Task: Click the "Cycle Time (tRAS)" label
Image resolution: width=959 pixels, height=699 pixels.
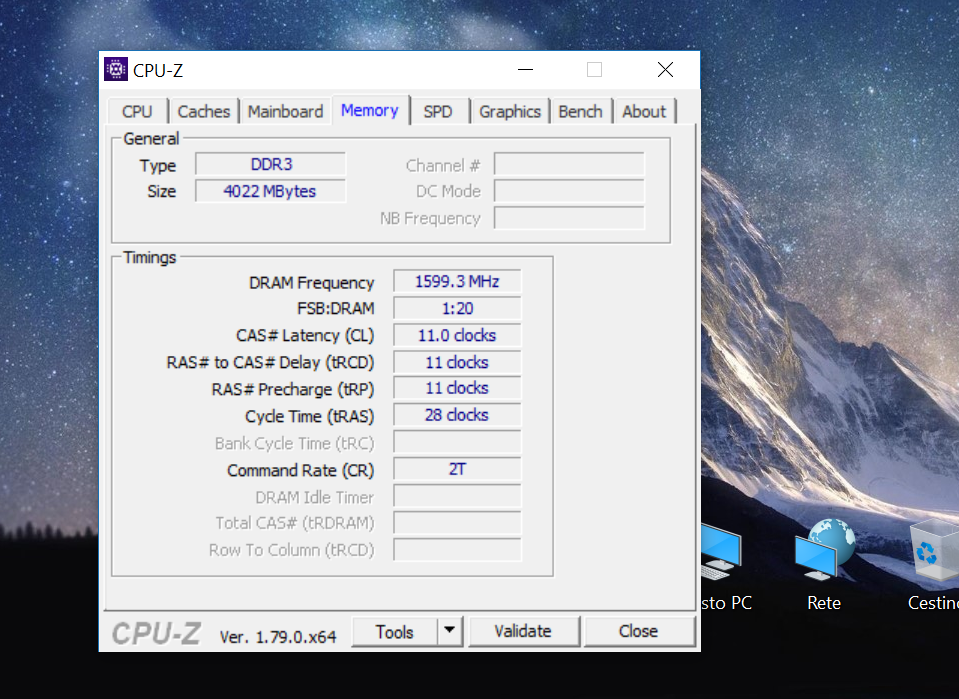Action: (x=309, y=416)
